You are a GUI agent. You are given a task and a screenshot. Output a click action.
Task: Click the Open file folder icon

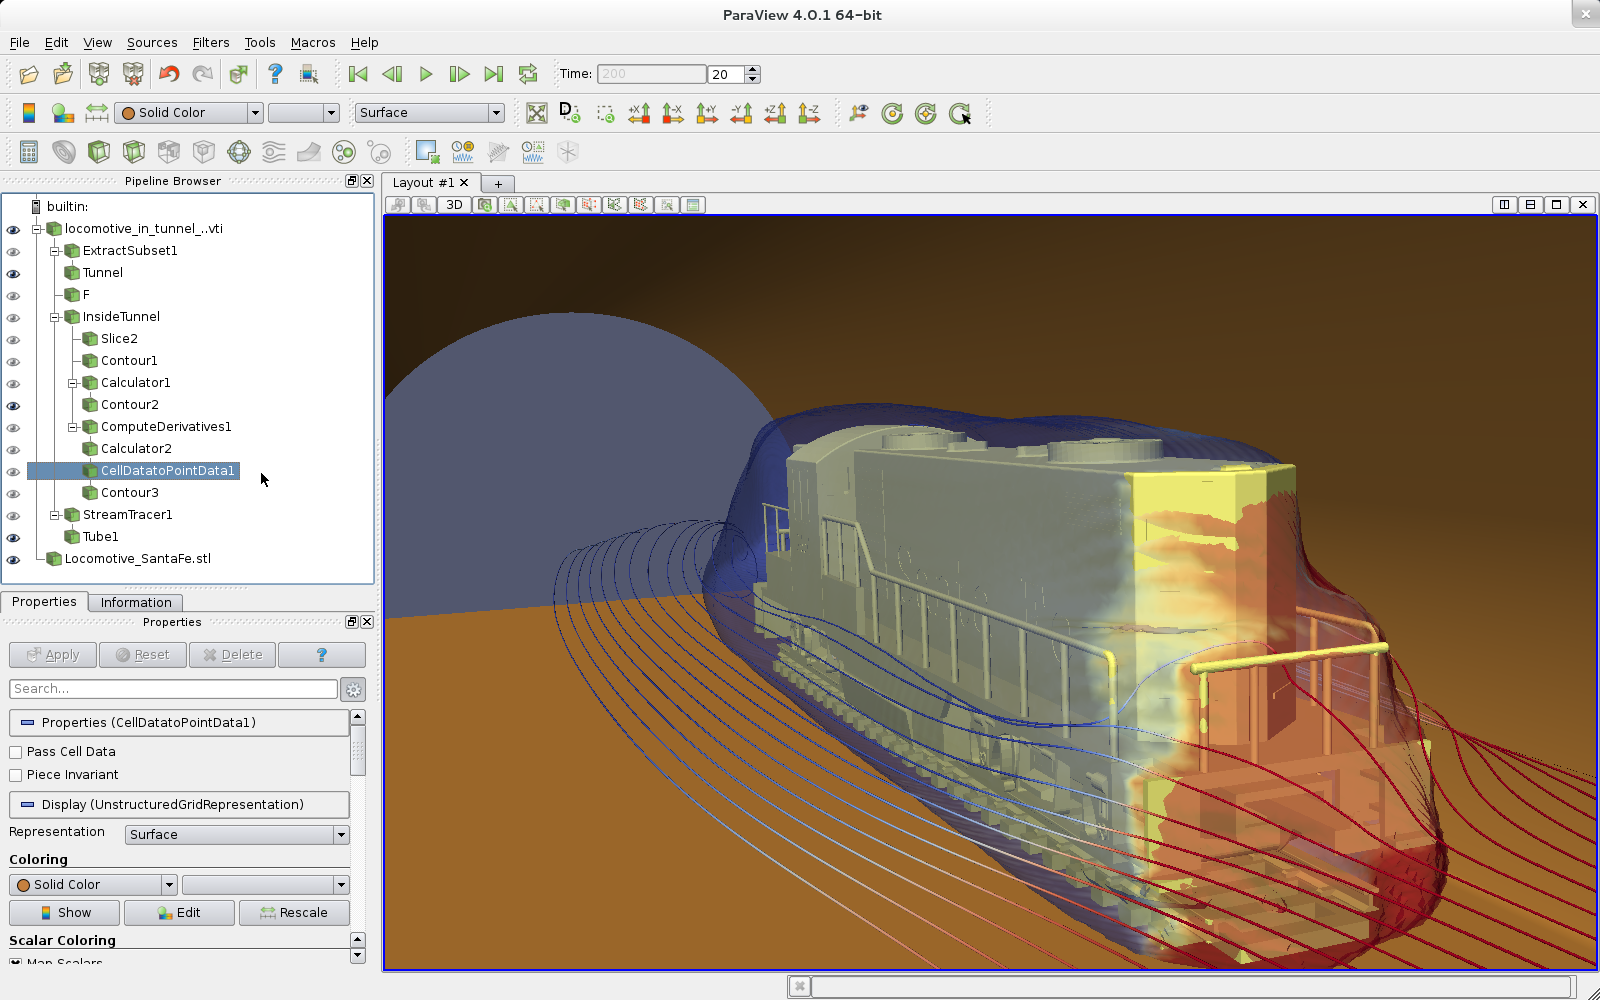click(x=29, y=74)
